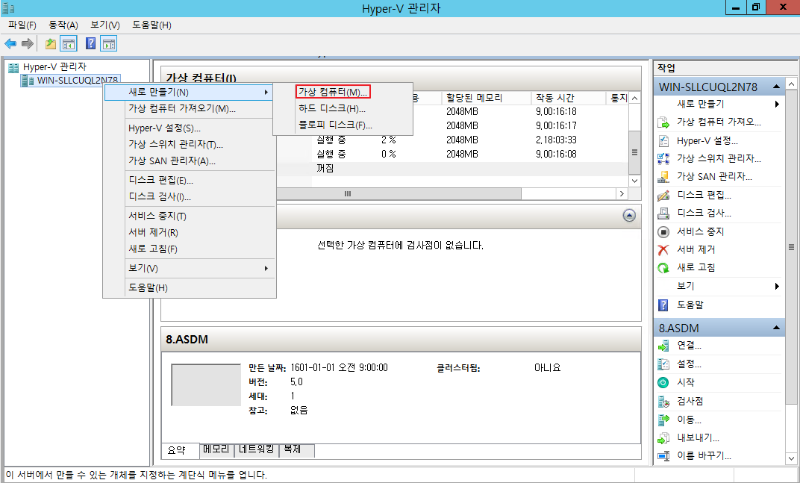This screenshot has height=483, width=800.
Task: Switch to the 네트워킹 tab
Action: [256, 449]
